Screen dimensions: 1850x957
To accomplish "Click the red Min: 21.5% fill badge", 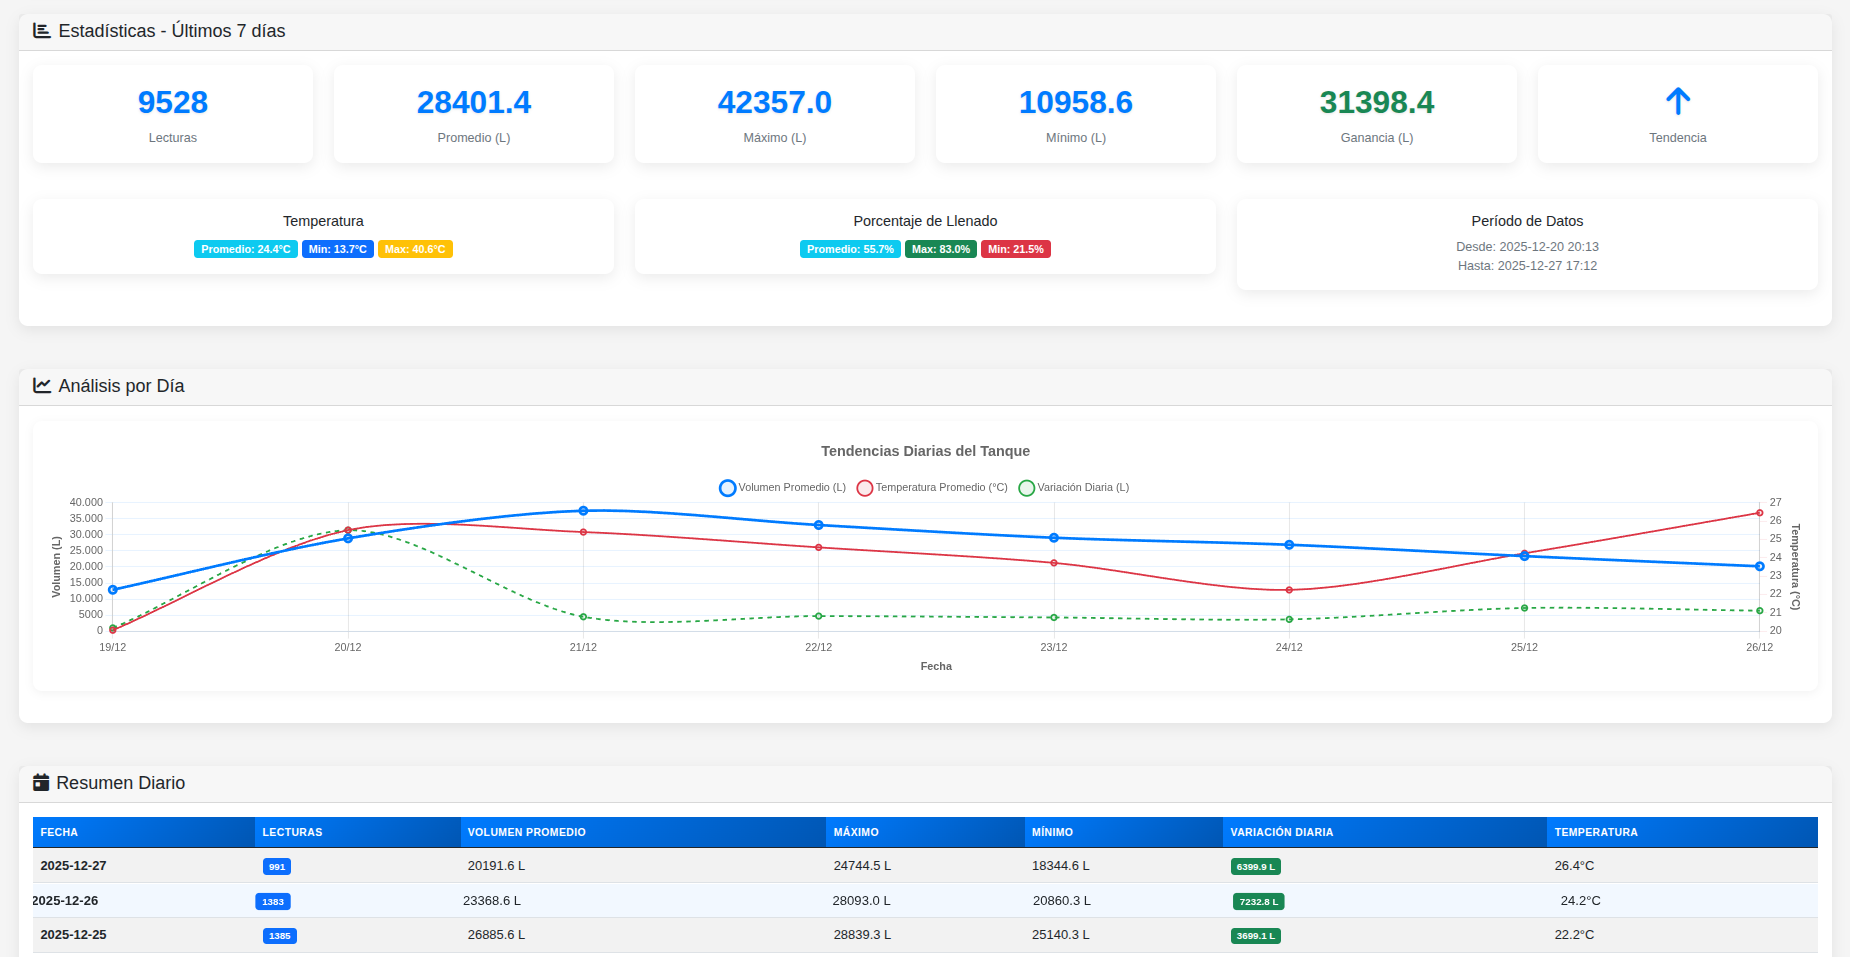I will point(1015,249).
